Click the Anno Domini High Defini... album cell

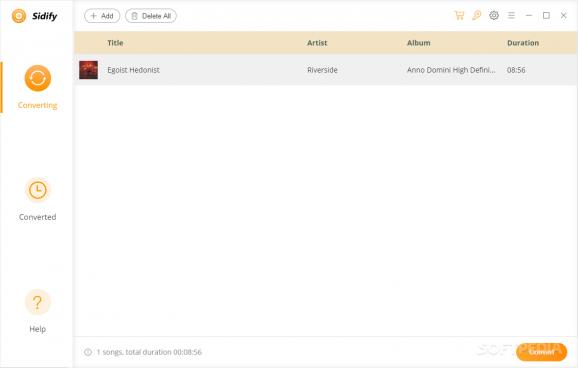point(451,70)
